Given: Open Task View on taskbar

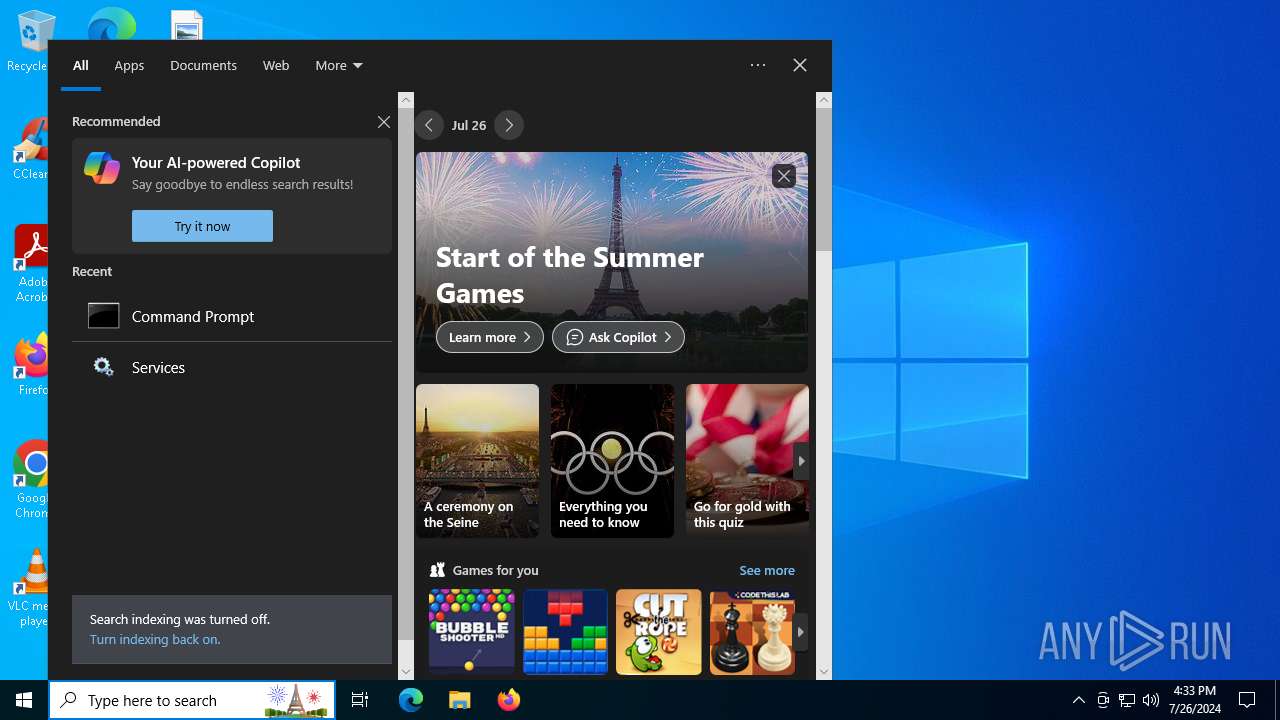Looking at the screenshot, I should click(360, 700).
